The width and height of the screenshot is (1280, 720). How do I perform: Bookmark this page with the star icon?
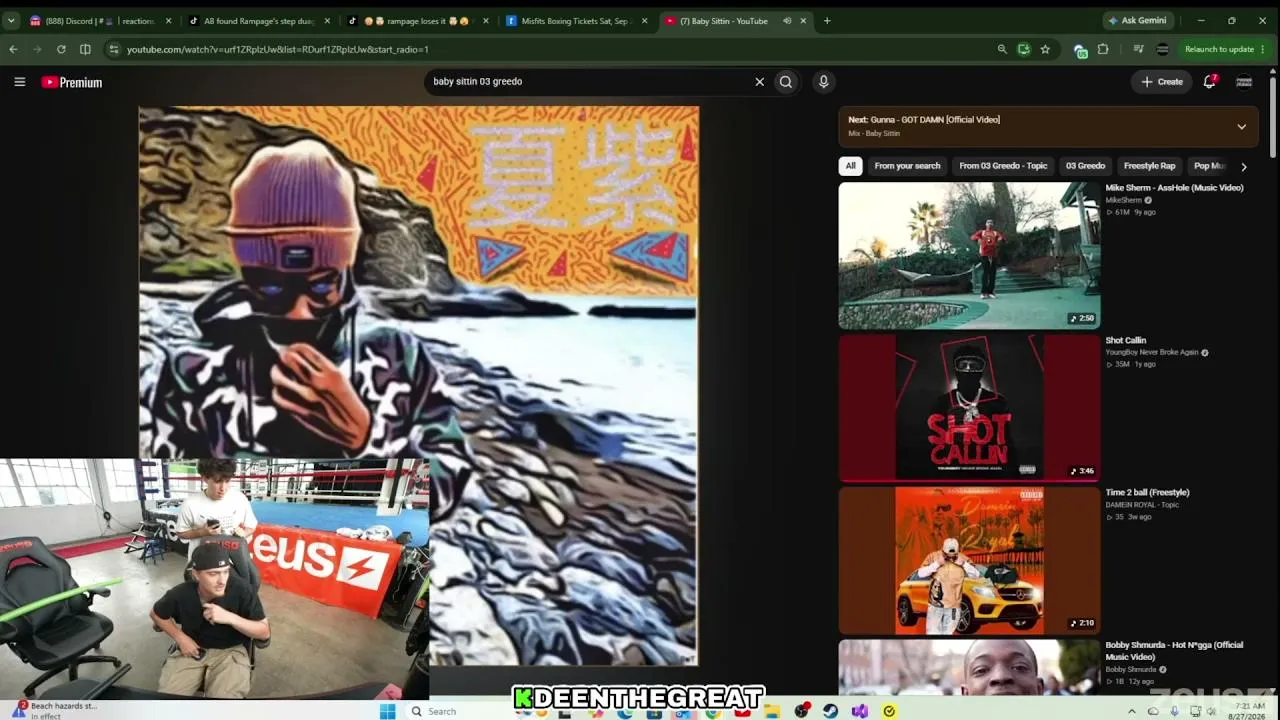point(1045,49)
